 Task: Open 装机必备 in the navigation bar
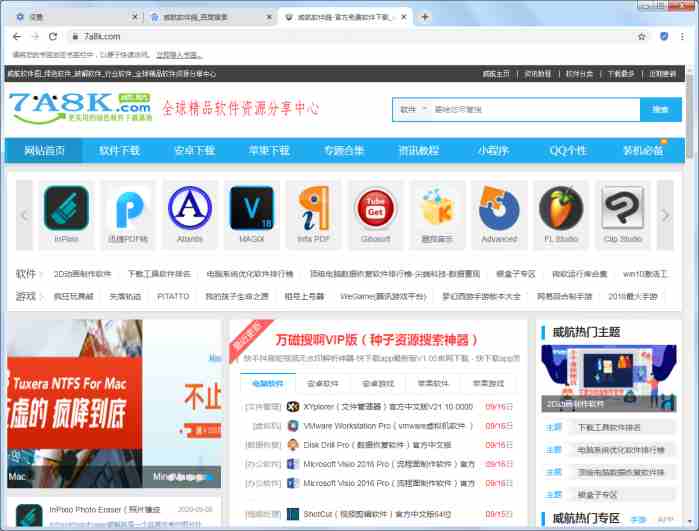643,150
